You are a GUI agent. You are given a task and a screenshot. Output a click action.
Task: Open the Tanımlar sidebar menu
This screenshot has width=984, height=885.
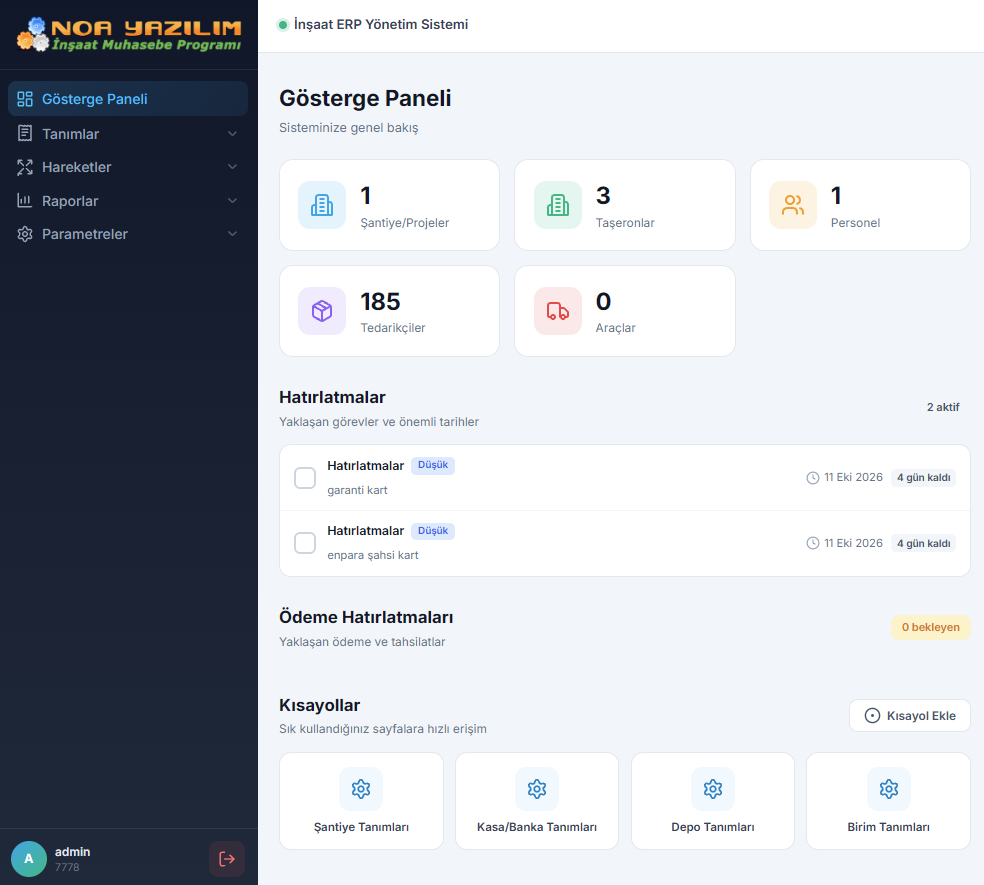(128, 134)
